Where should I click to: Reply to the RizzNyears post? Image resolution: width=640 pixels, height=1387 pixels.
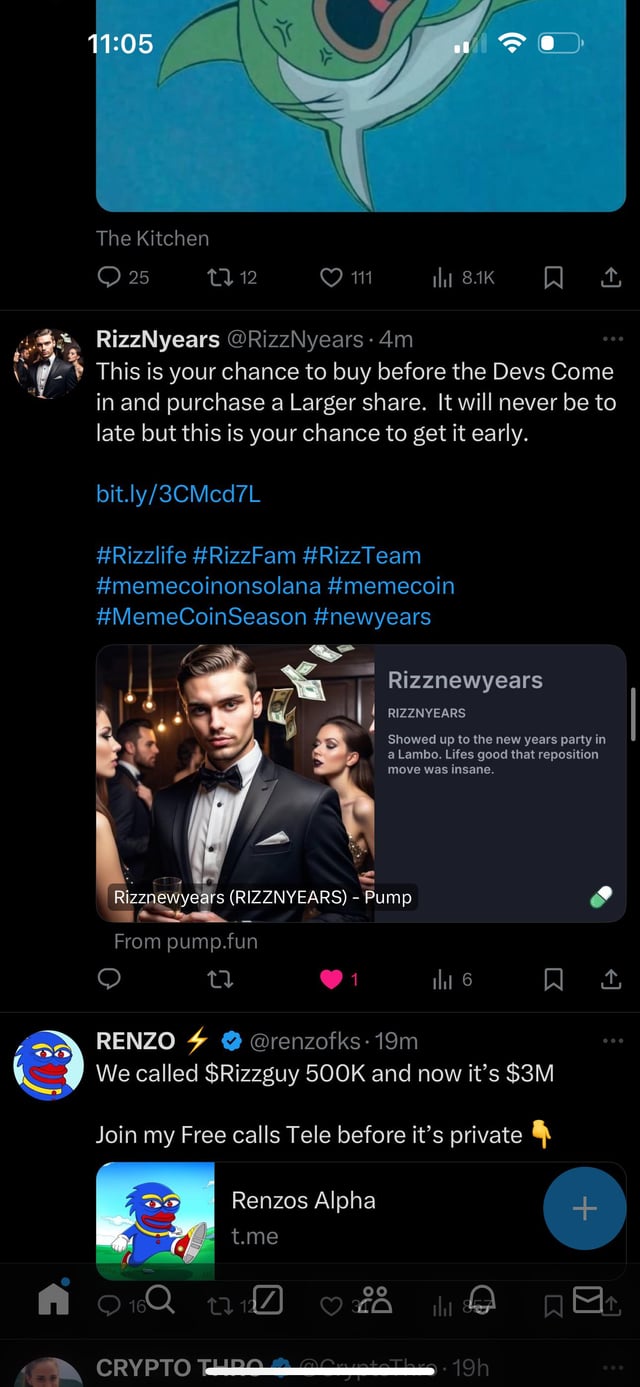[x=109, y=979]
